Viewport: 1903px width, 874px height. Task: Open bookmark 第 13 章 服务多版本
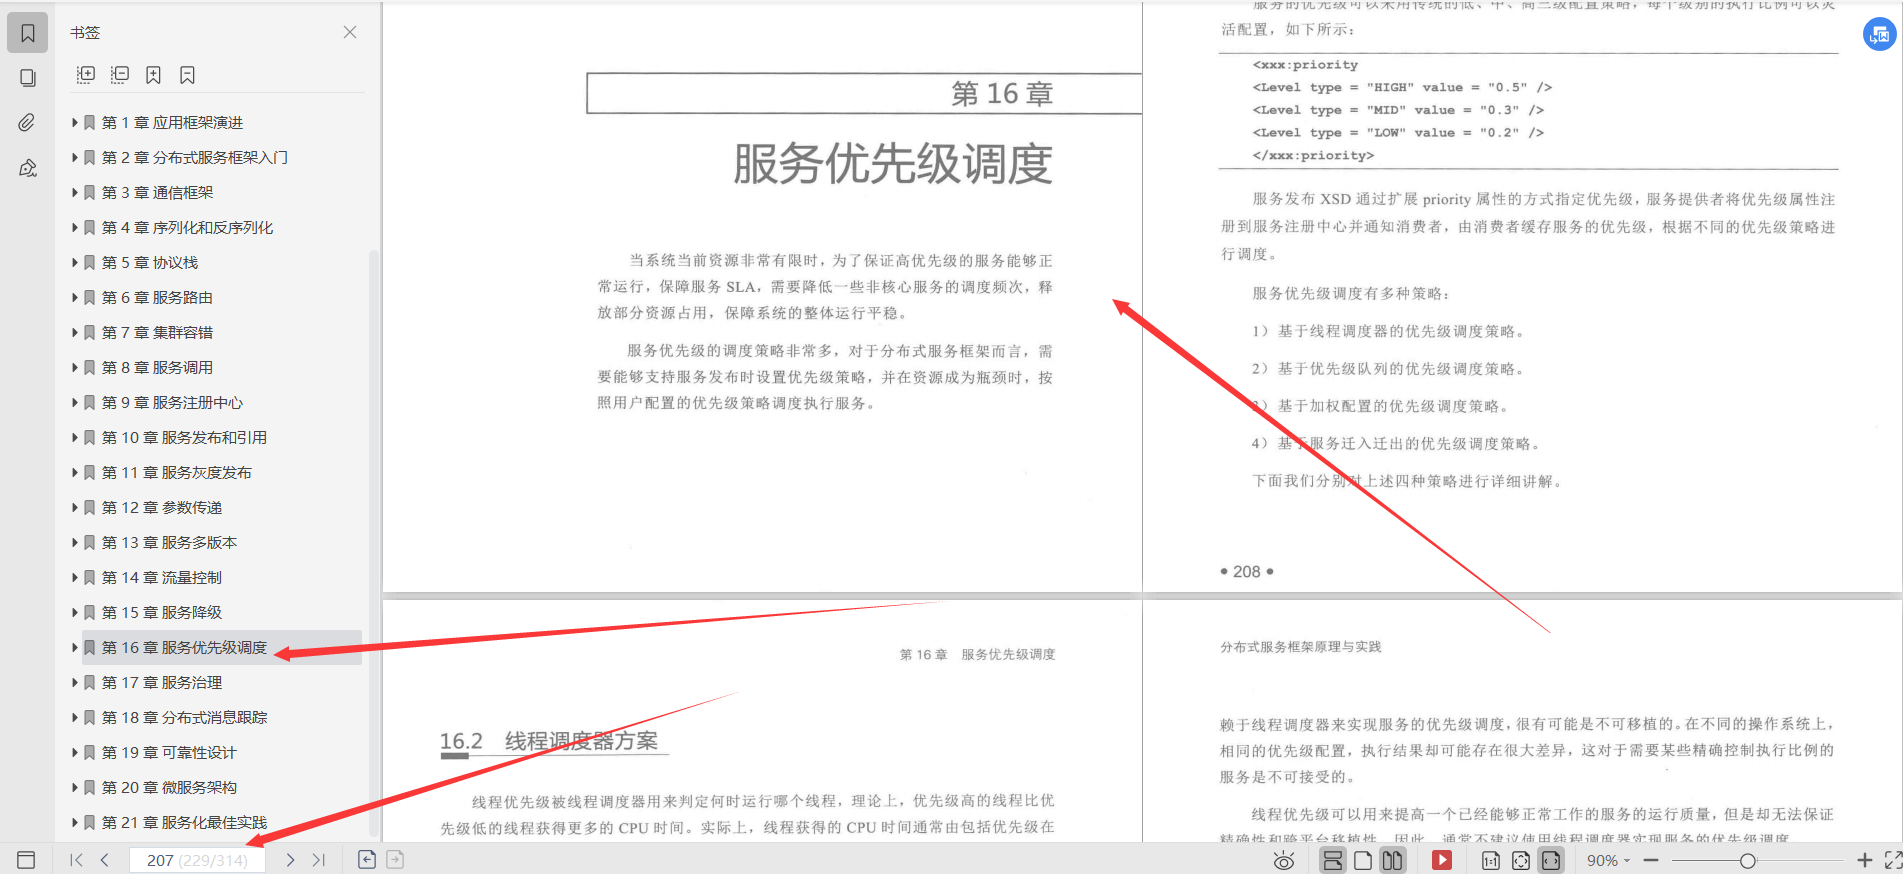tap(169, 542)
